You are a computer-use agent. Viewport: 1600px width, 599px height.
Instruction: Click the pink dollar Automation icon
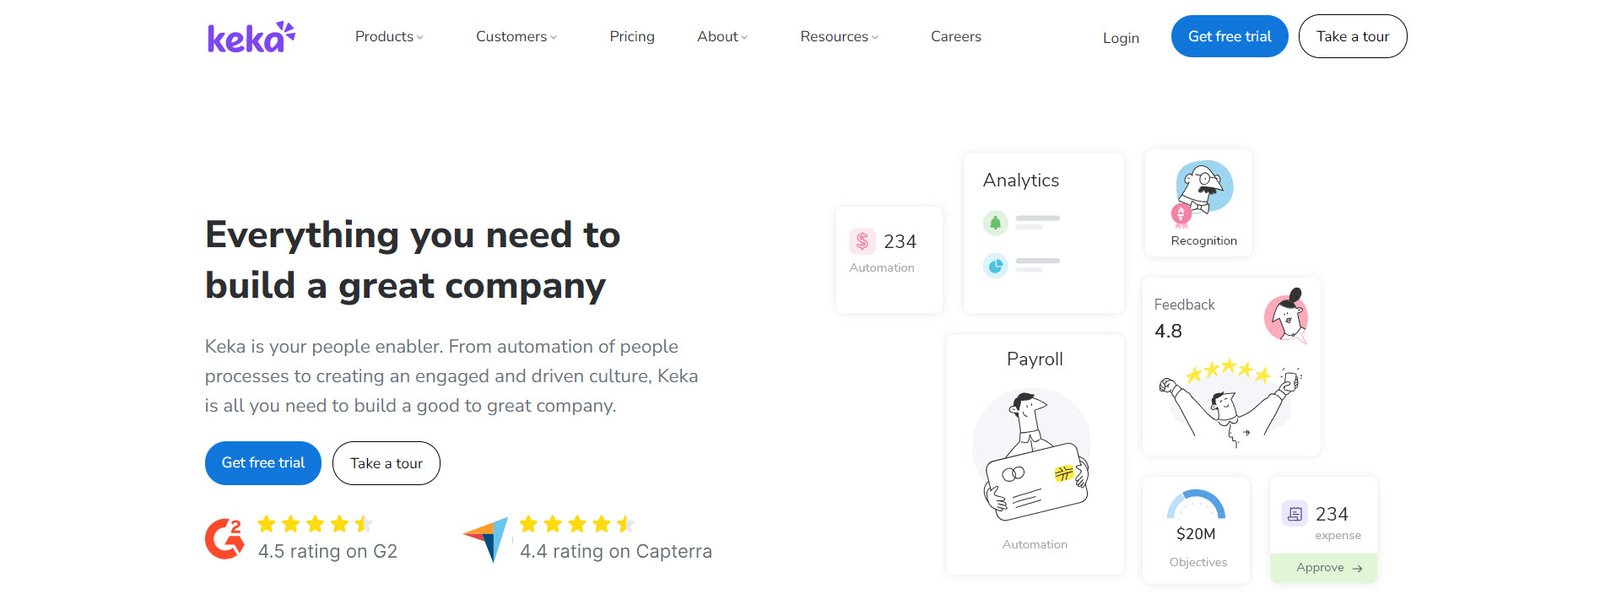[862, 241]
